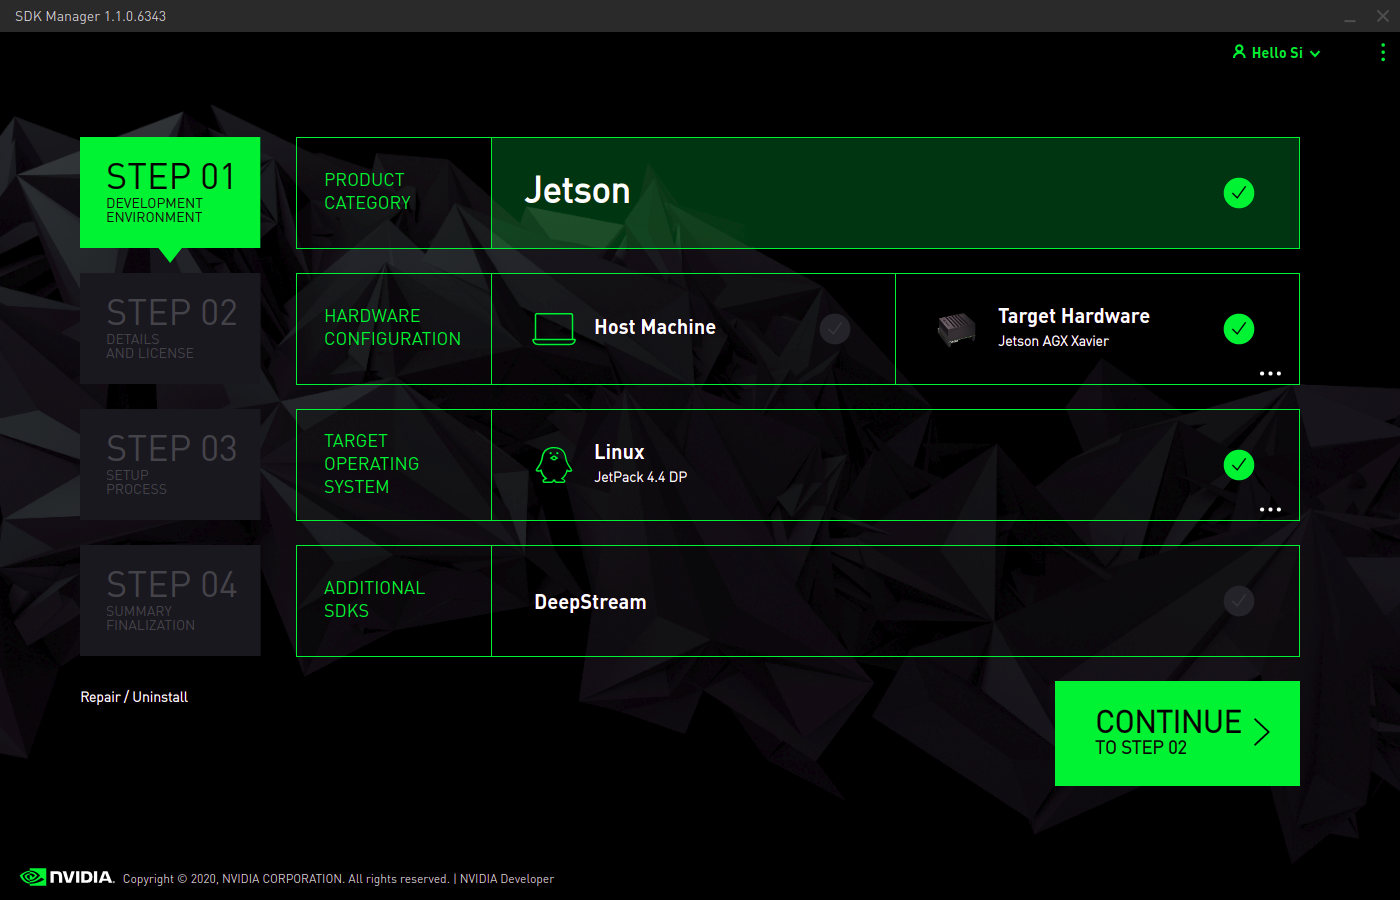Screen dimensions: 1400x900
Task: Click the JetPack 4.4 DP text
Action: click(640, 477)
